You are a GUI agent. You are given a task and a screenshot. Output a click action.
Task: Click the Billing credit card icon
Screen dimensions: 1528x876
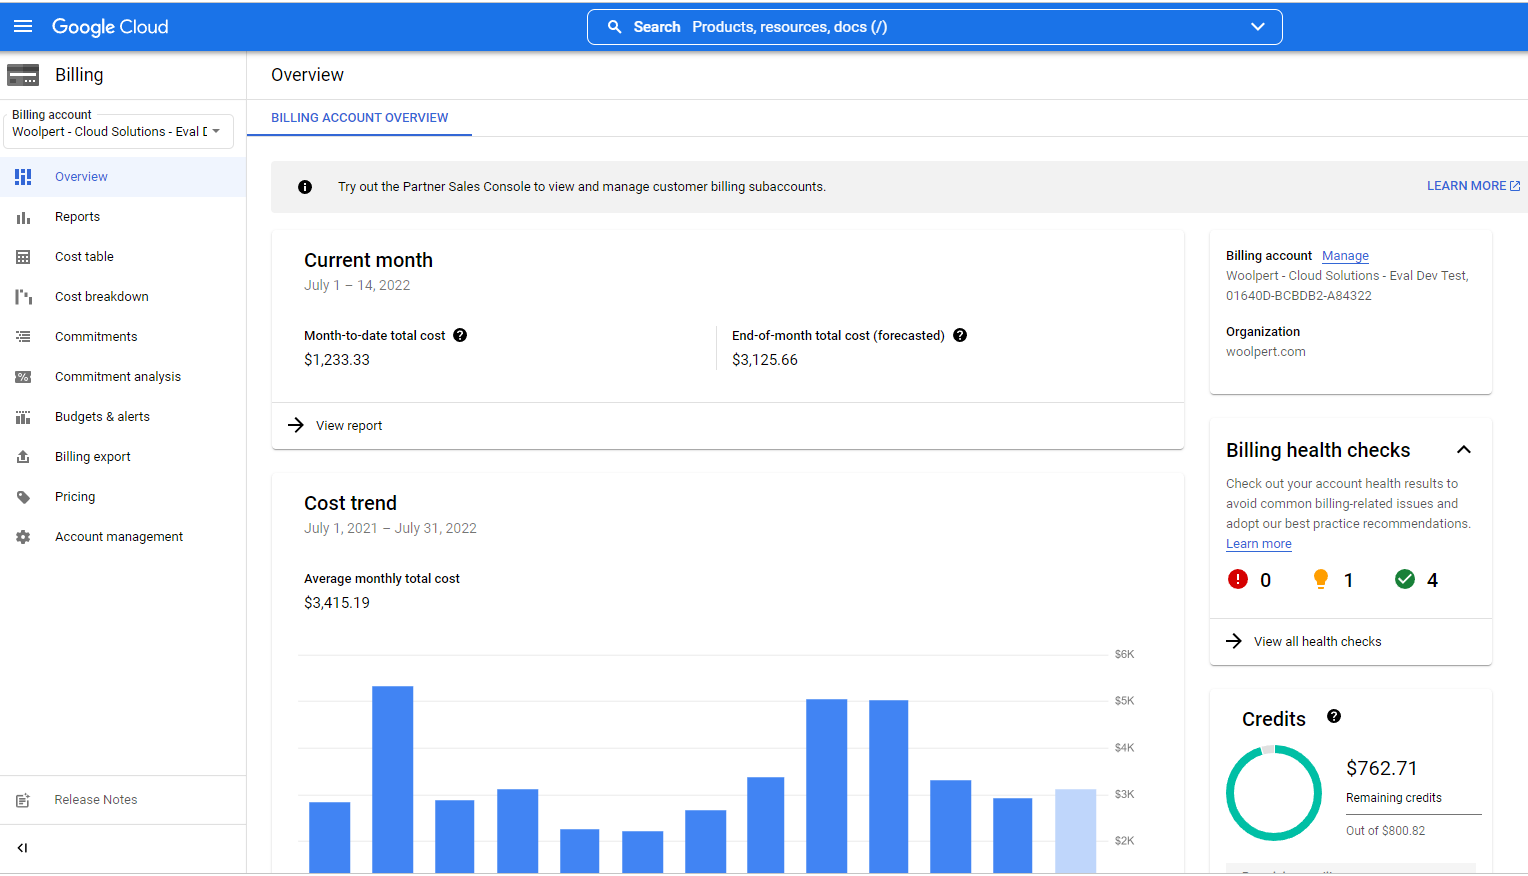tap(23, 75)
